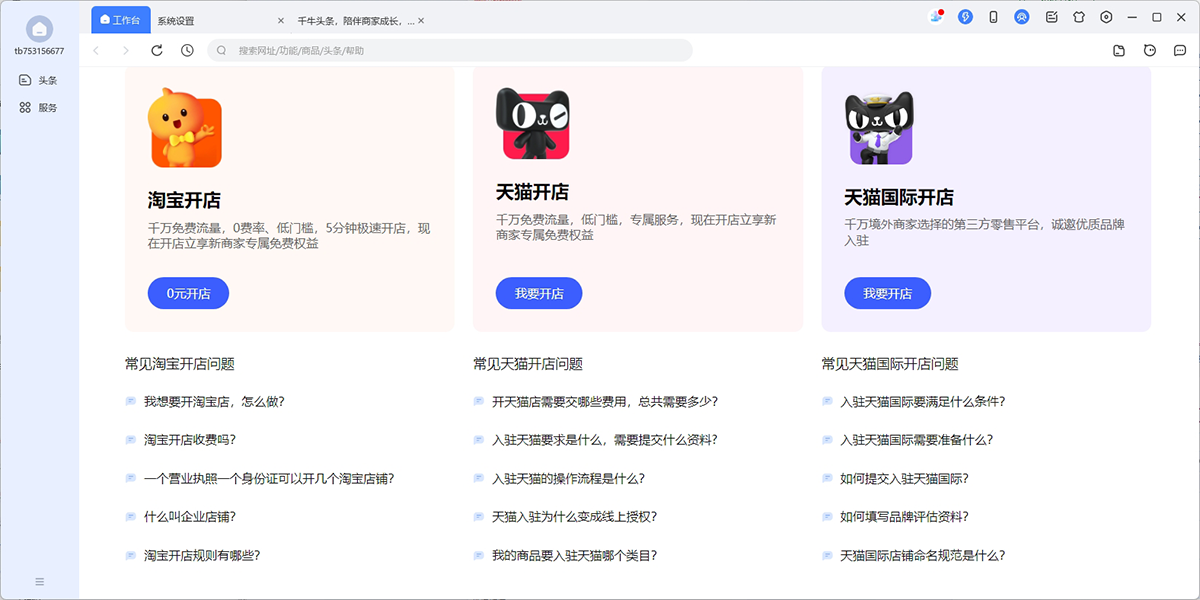Select the 工作台 tab
Image resolution: width=1200 pixels, height=600 pixels.
coord(121,20)
